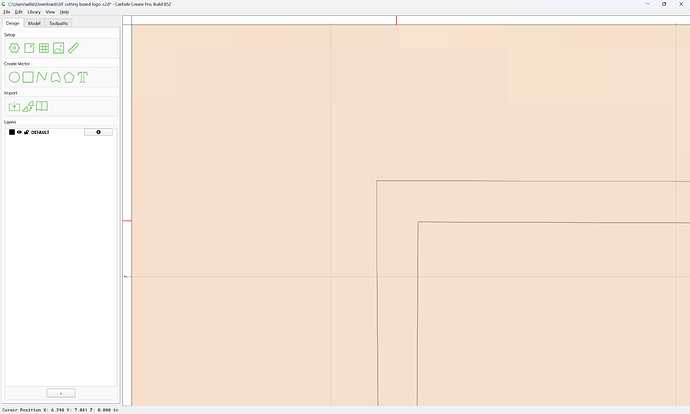This screenshot has height=414, width=690.
Task: Open the Library menu
Action: click(x=34, y=12)
